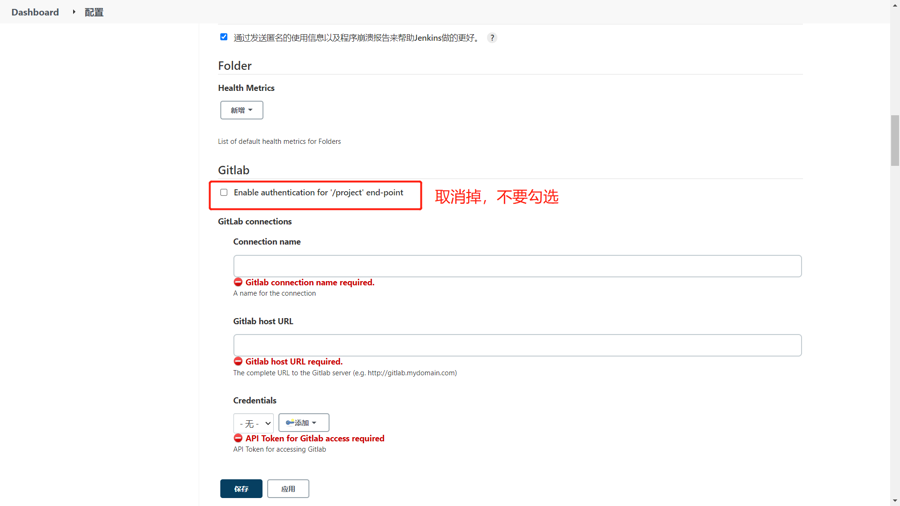This screenshot has width=900, height=506.
Task: Focus the Connection name text field
Action: pos(517,266)
